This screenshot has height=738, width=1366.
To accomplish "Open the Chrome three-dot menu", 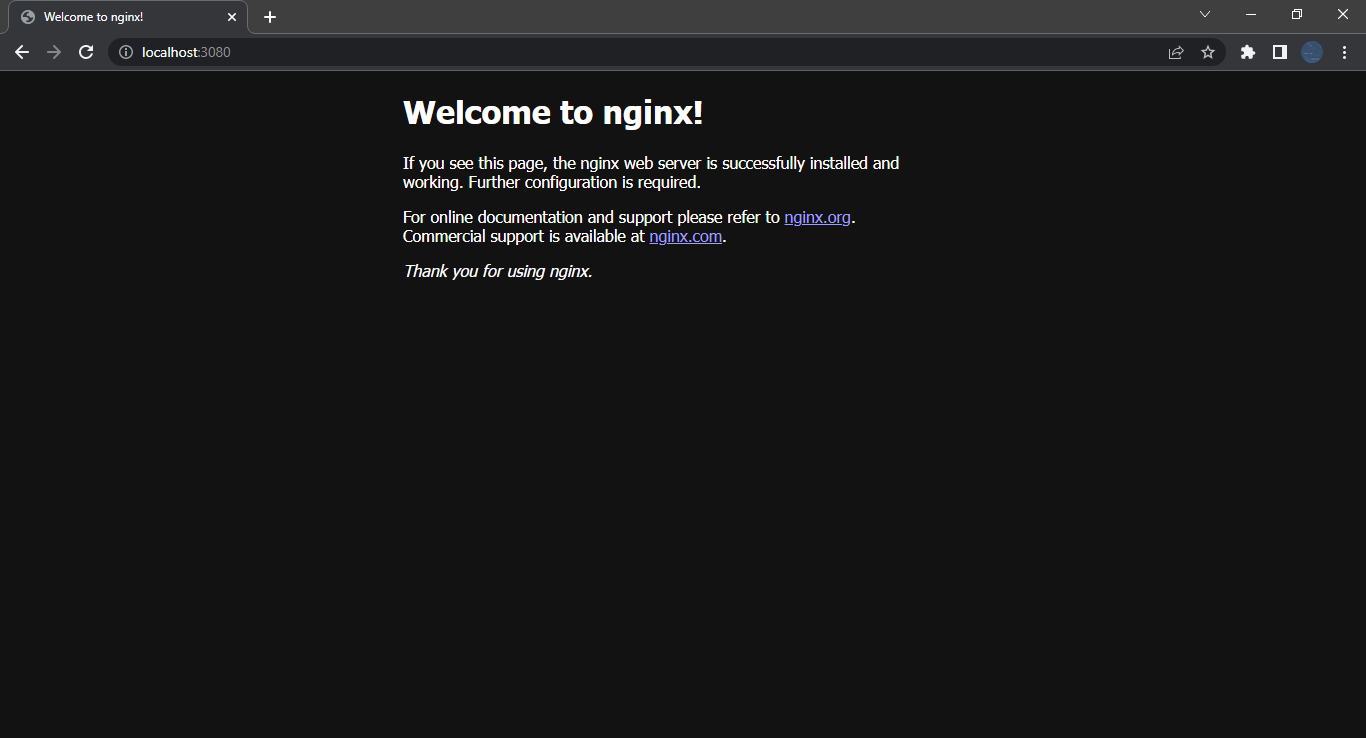I will tap(1344, 52).
